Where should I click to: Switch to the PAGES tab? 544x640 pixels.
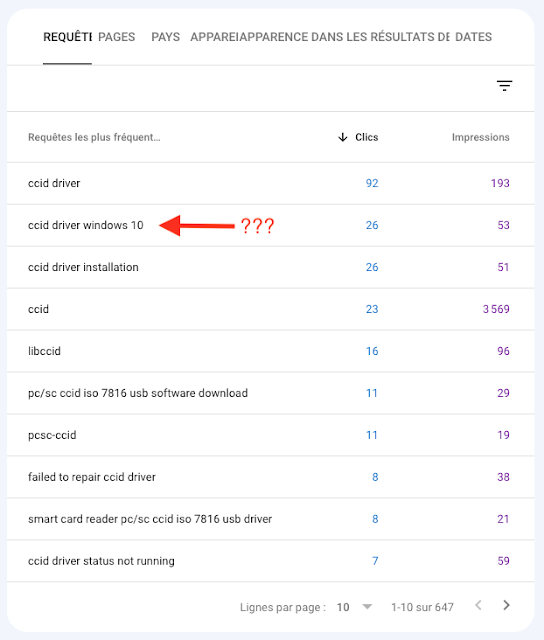coord(116,37)
